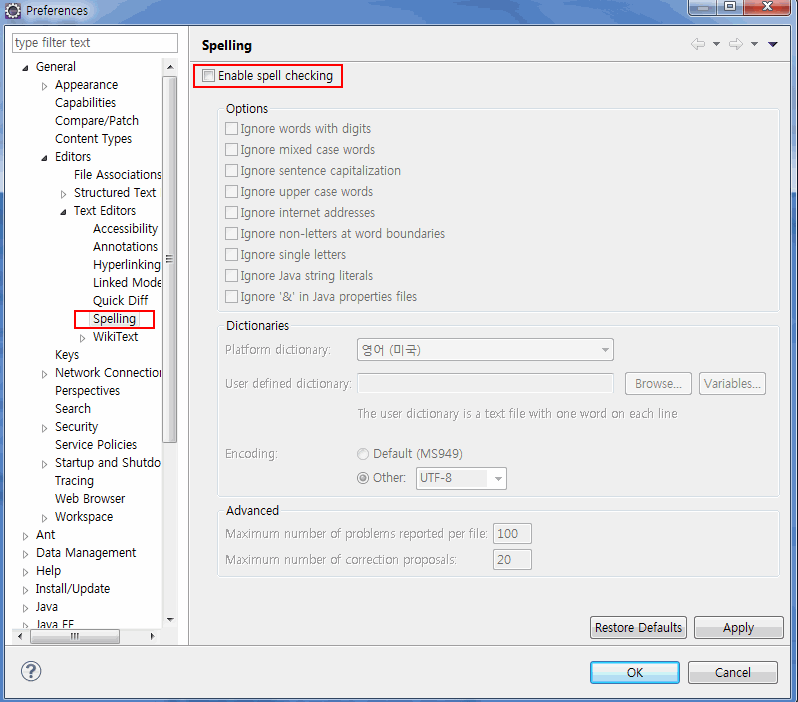Select Capabilities in the tree
798x702 pixels.
86,102
